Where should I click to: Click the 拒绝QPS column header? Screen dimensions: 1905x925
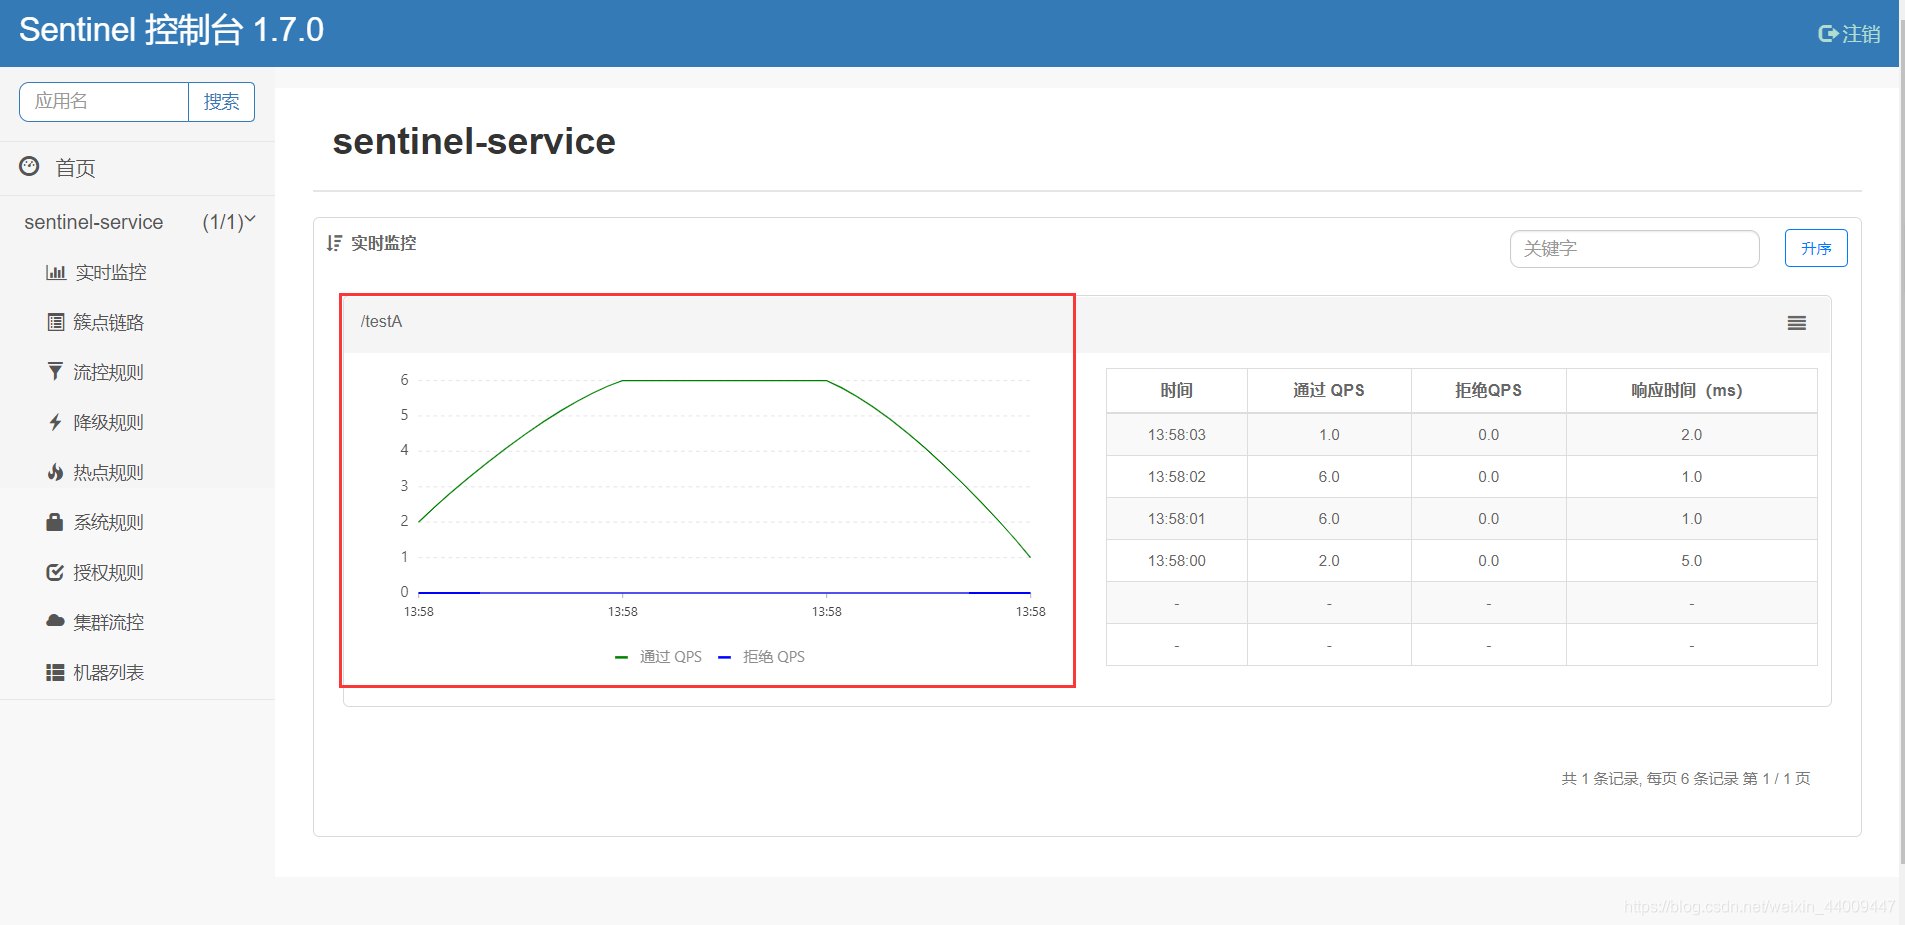tap(1488, 390)
